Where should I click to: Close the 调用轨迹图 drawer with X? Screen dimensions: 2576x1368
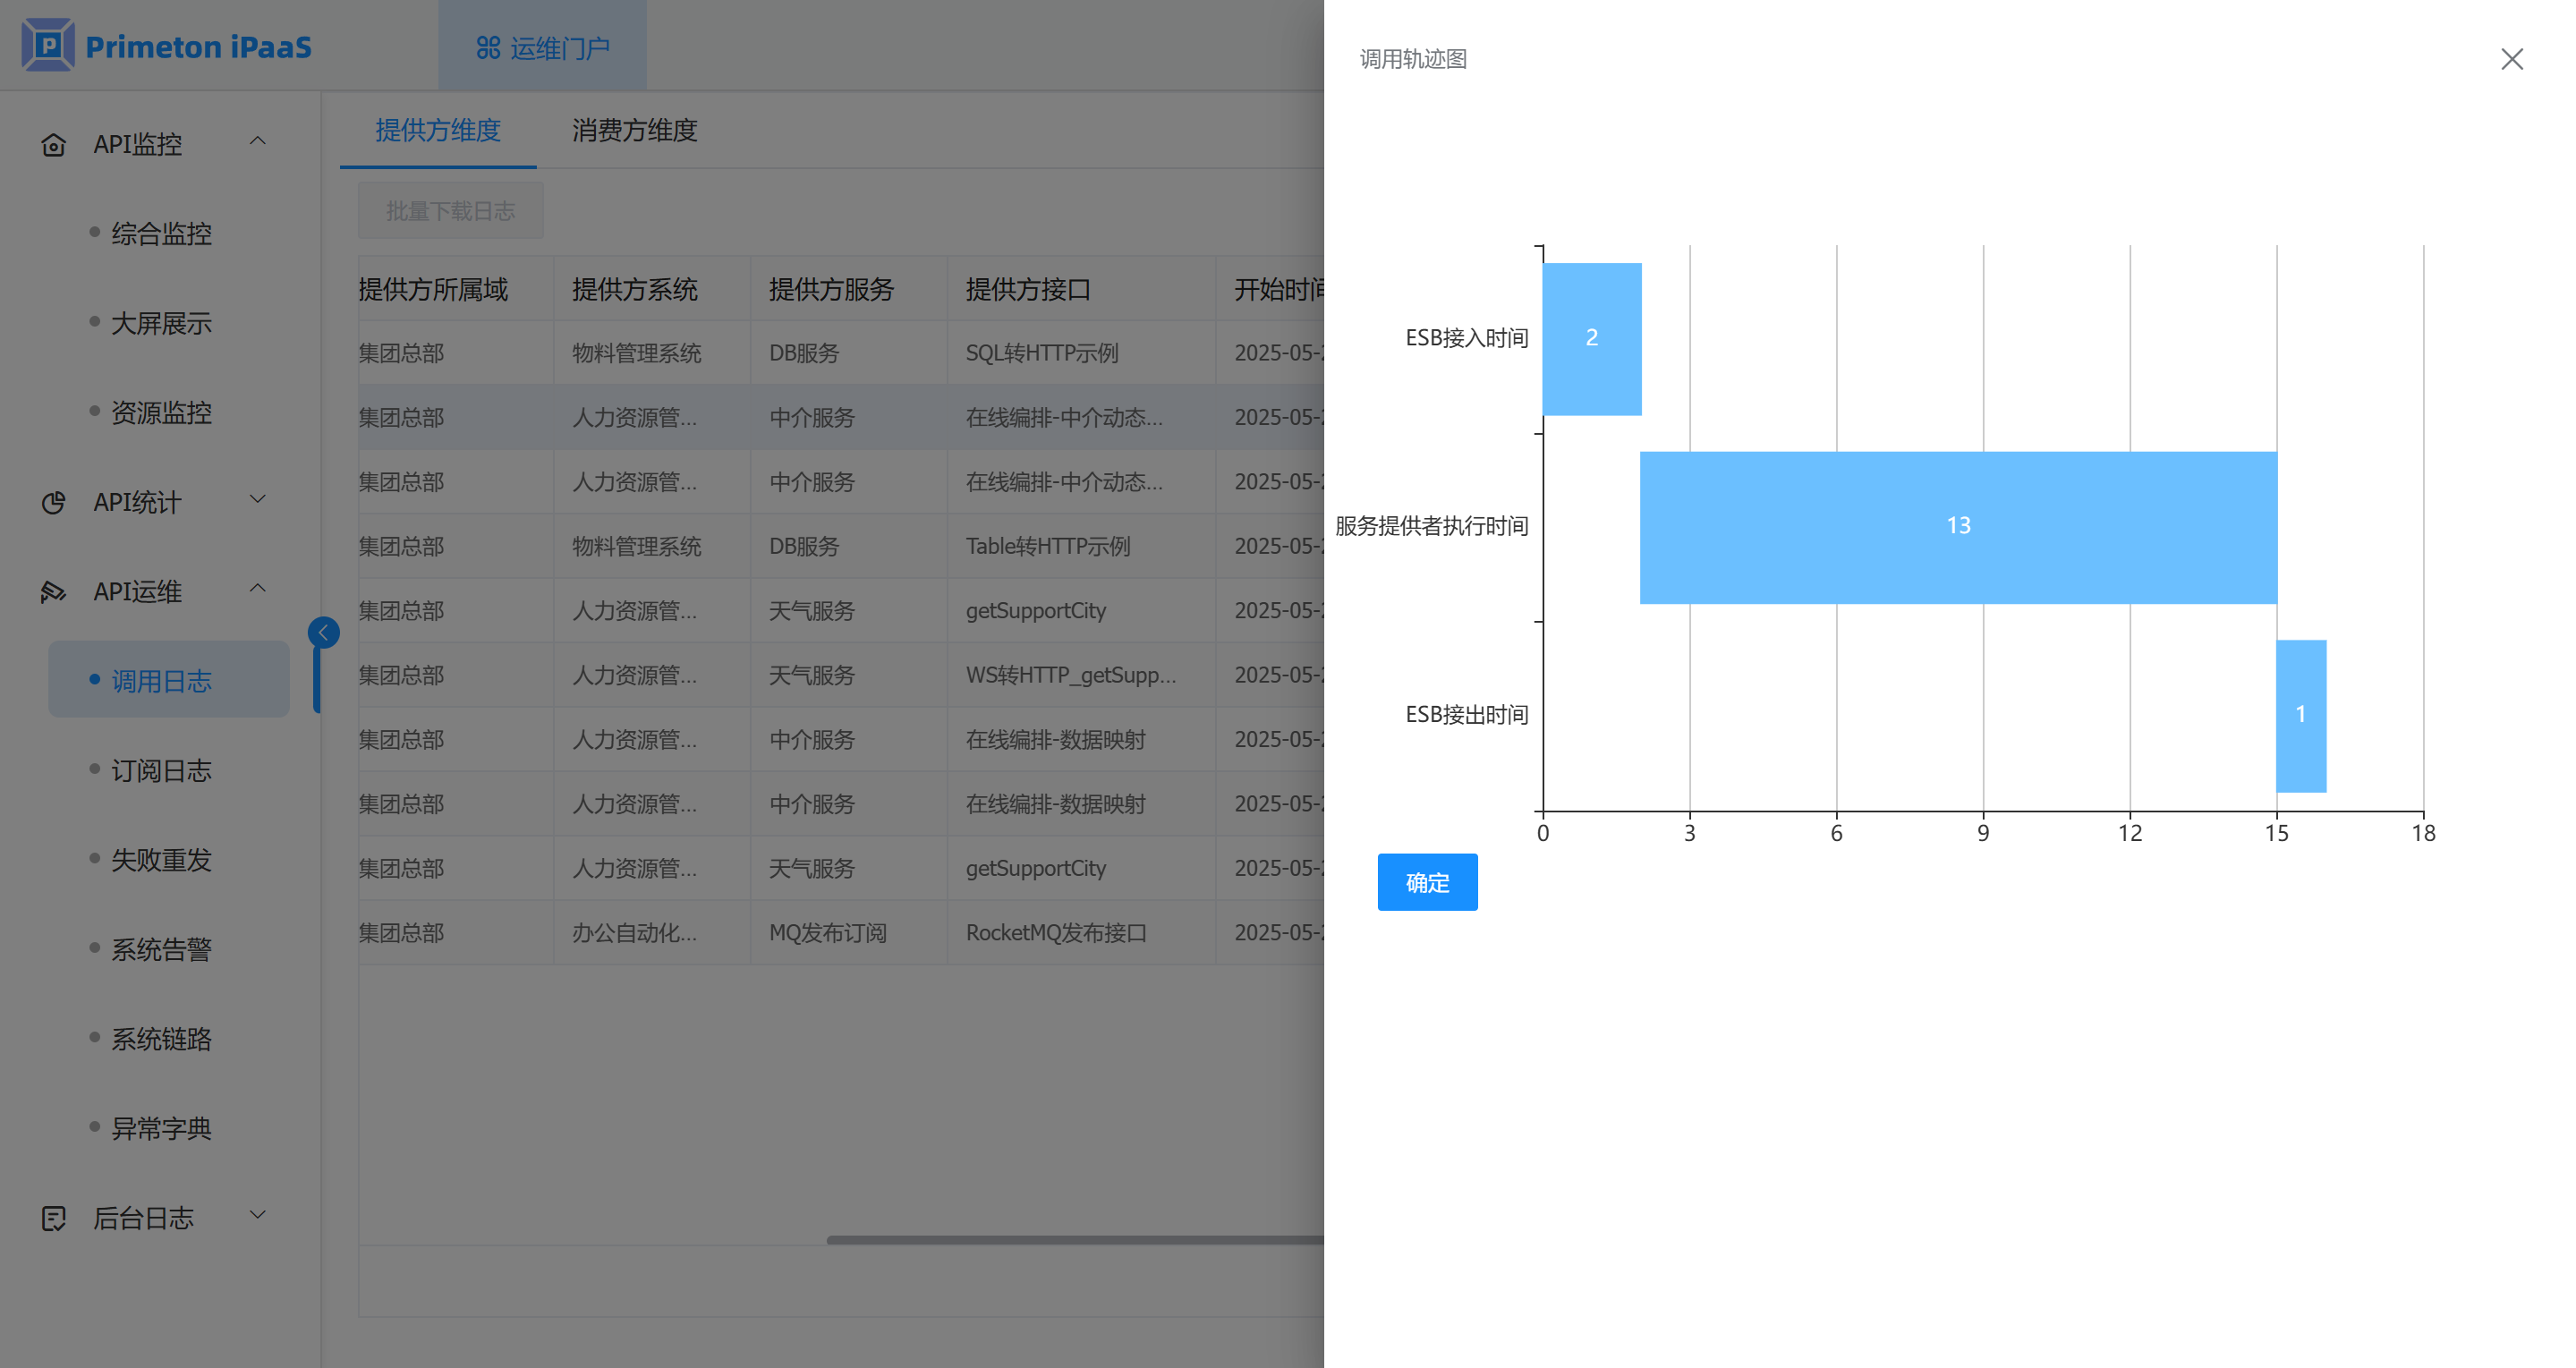click(2511, 59)
